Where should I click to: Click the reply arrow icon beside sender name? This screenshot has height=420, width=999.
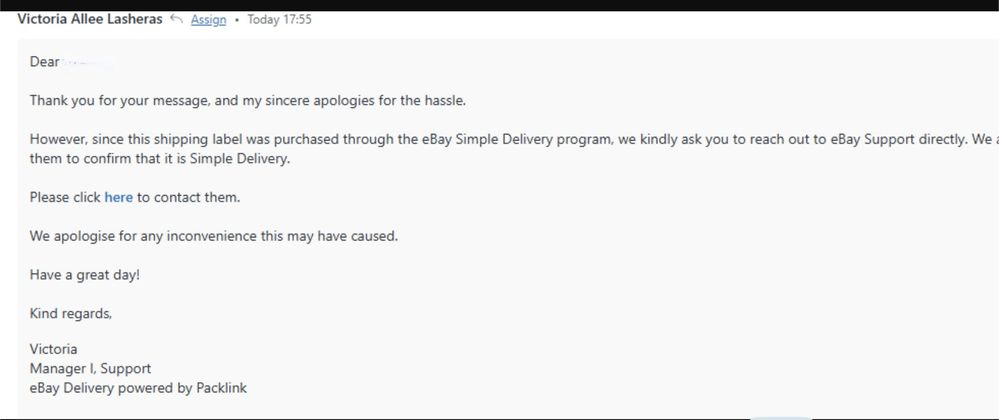click(x=177, y=19)
